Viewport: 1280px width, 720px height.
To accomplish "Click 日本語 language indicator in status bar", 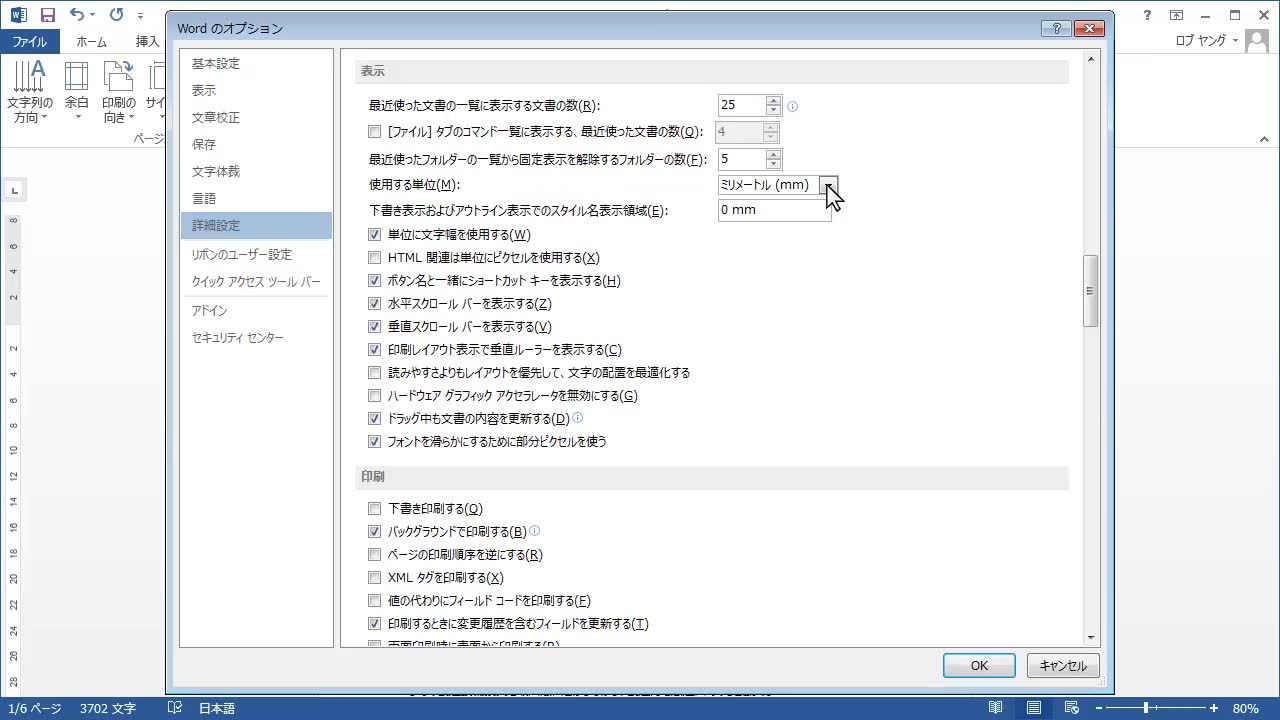I will point(216,708).
